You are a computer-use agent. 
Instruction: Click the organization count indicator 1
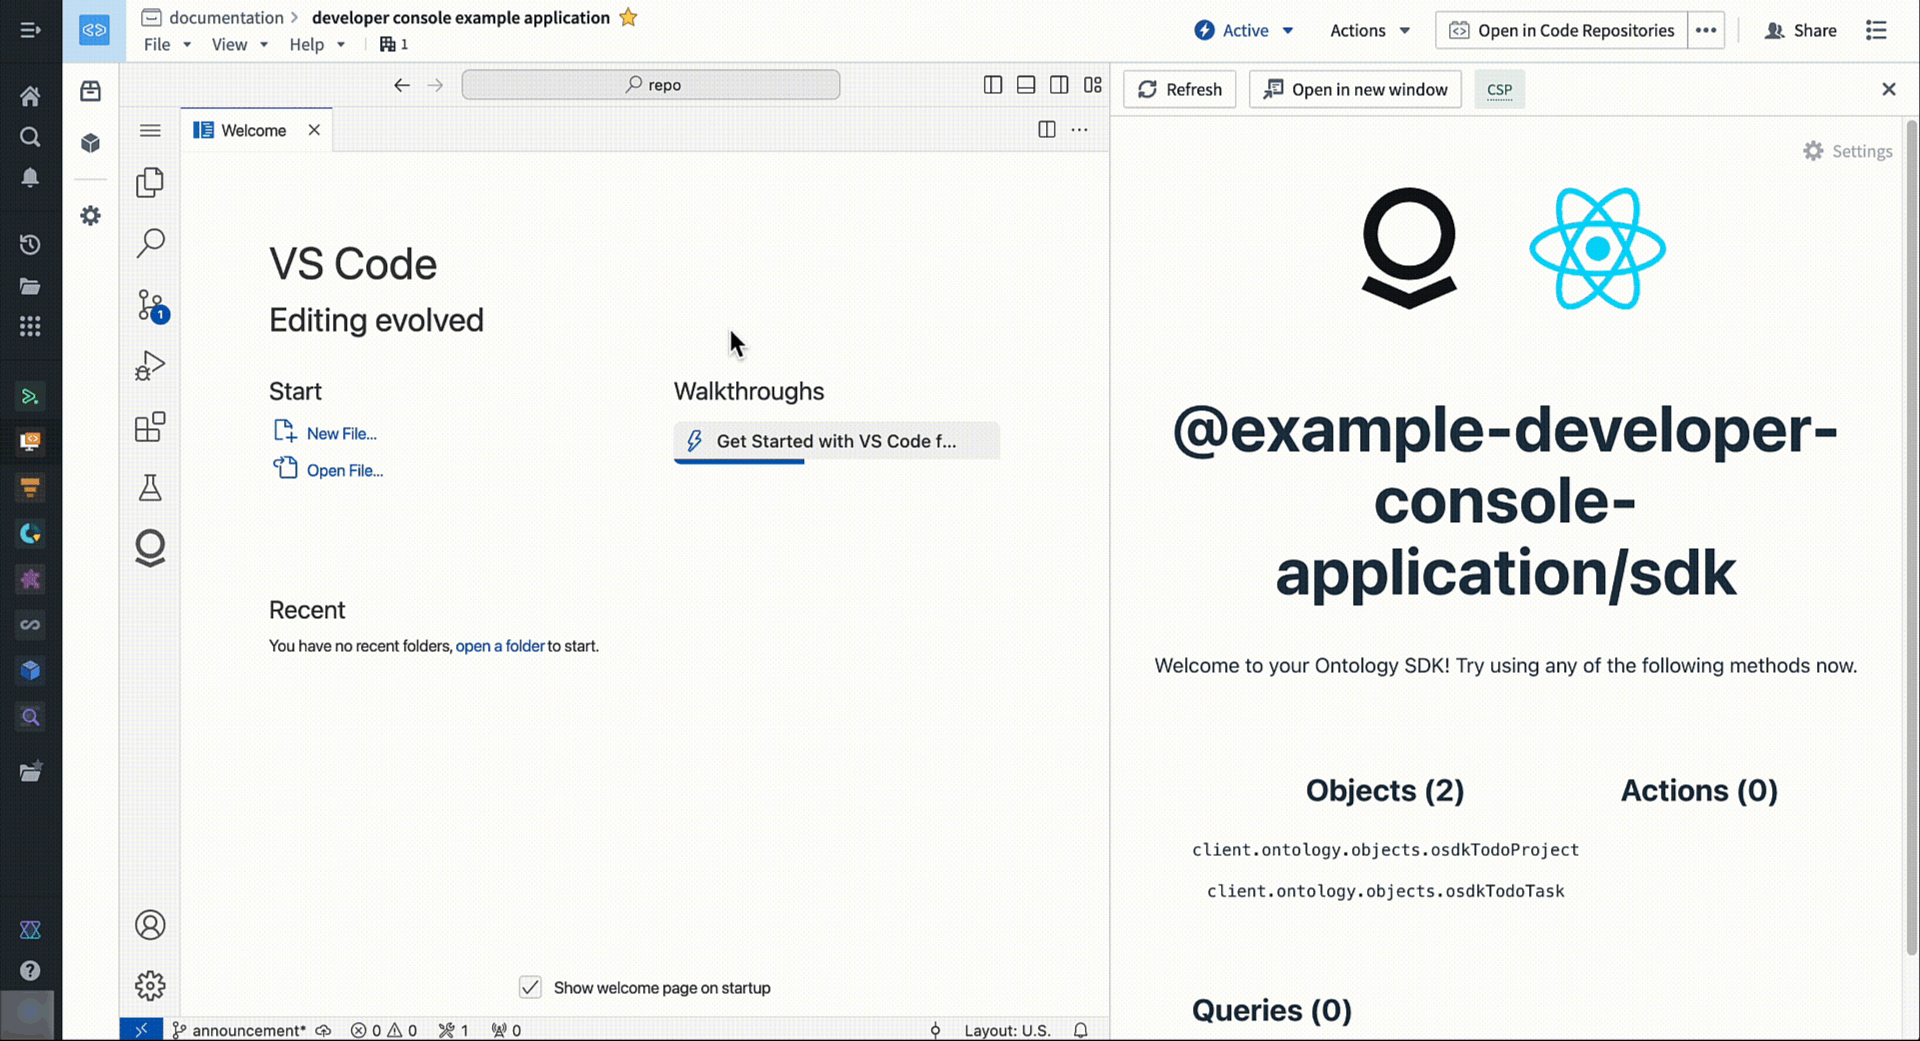pos(394,44)
